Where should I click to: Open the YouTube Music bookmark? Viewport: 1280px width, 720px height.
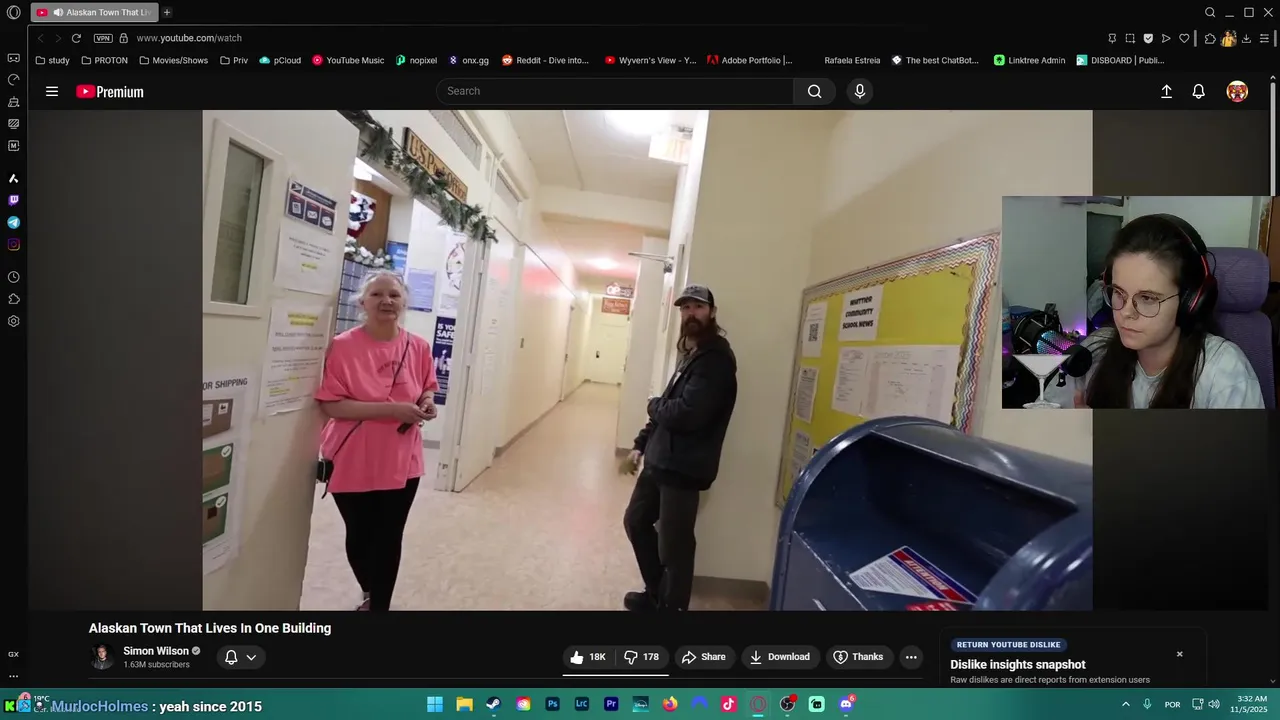348,60
